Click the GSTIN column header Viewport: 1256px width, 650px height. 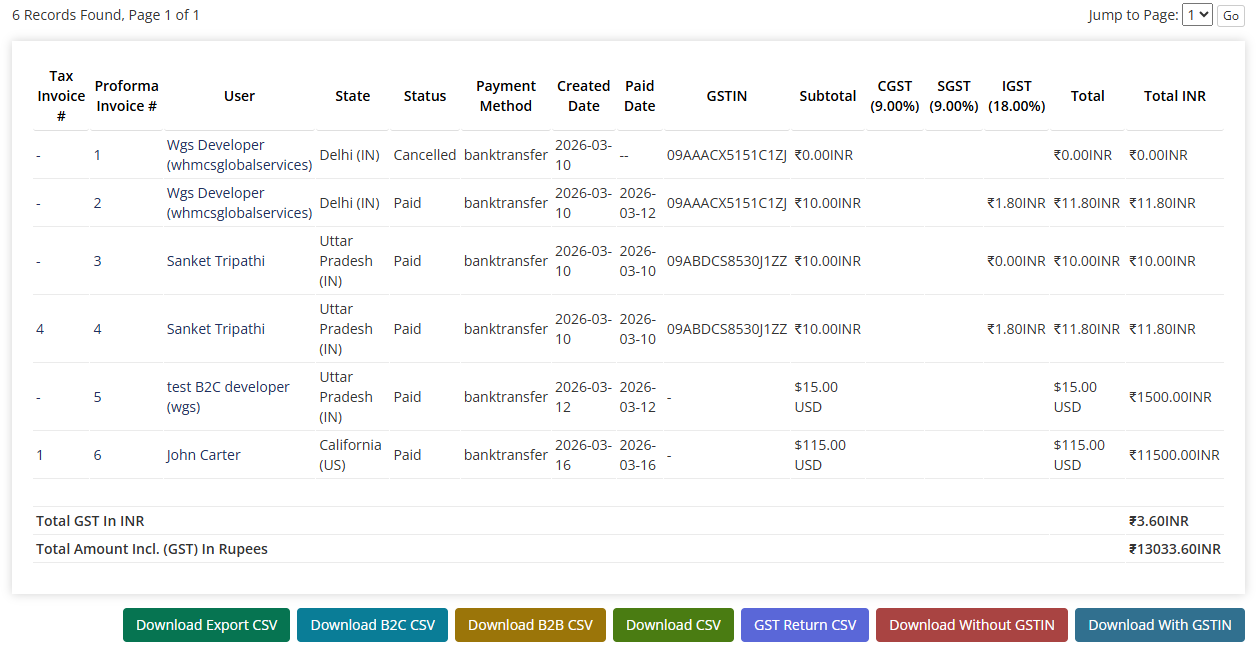tap(726, 96)
